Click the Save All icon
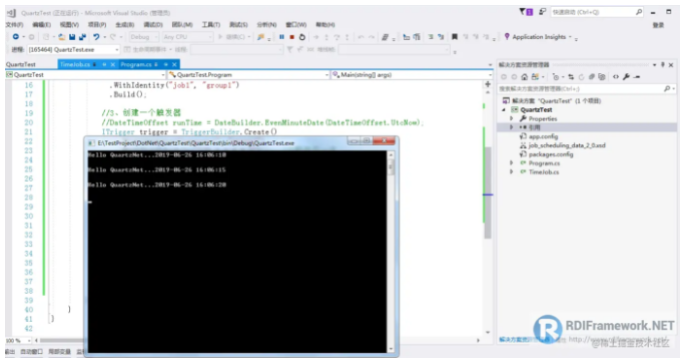 [x=82, y=37]
